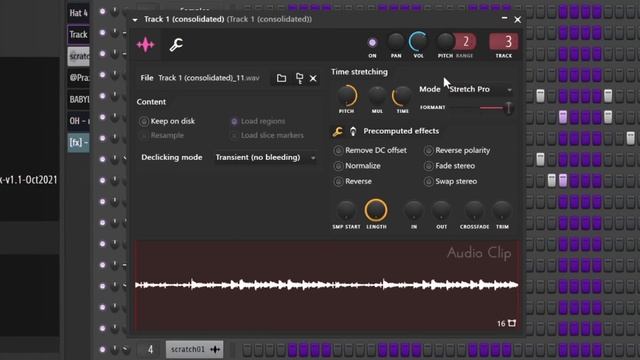Click the PAN knob
Image resolution: width=640 pixels, height=360 pixels.
click(x=396, y=42)
